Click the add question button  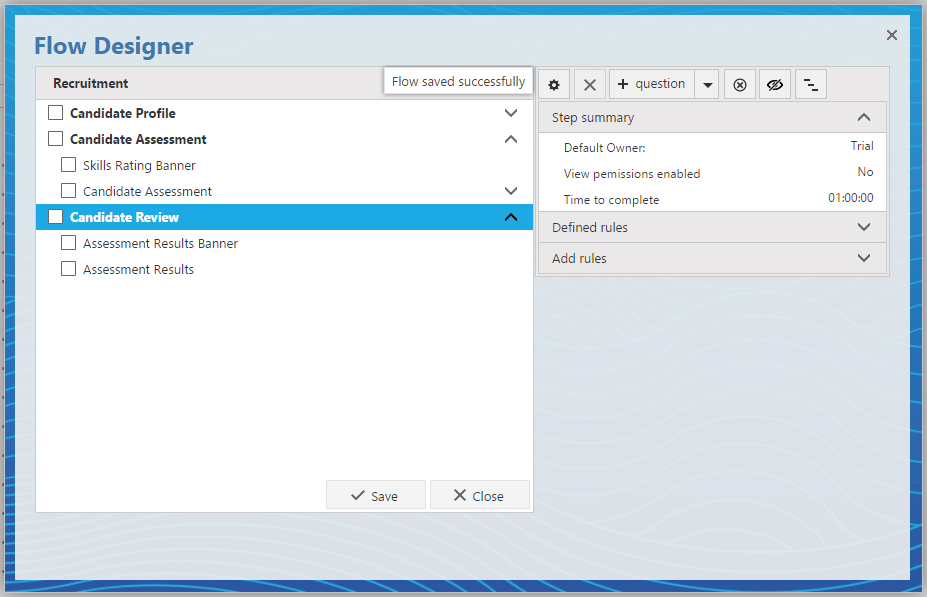[652, 84]
